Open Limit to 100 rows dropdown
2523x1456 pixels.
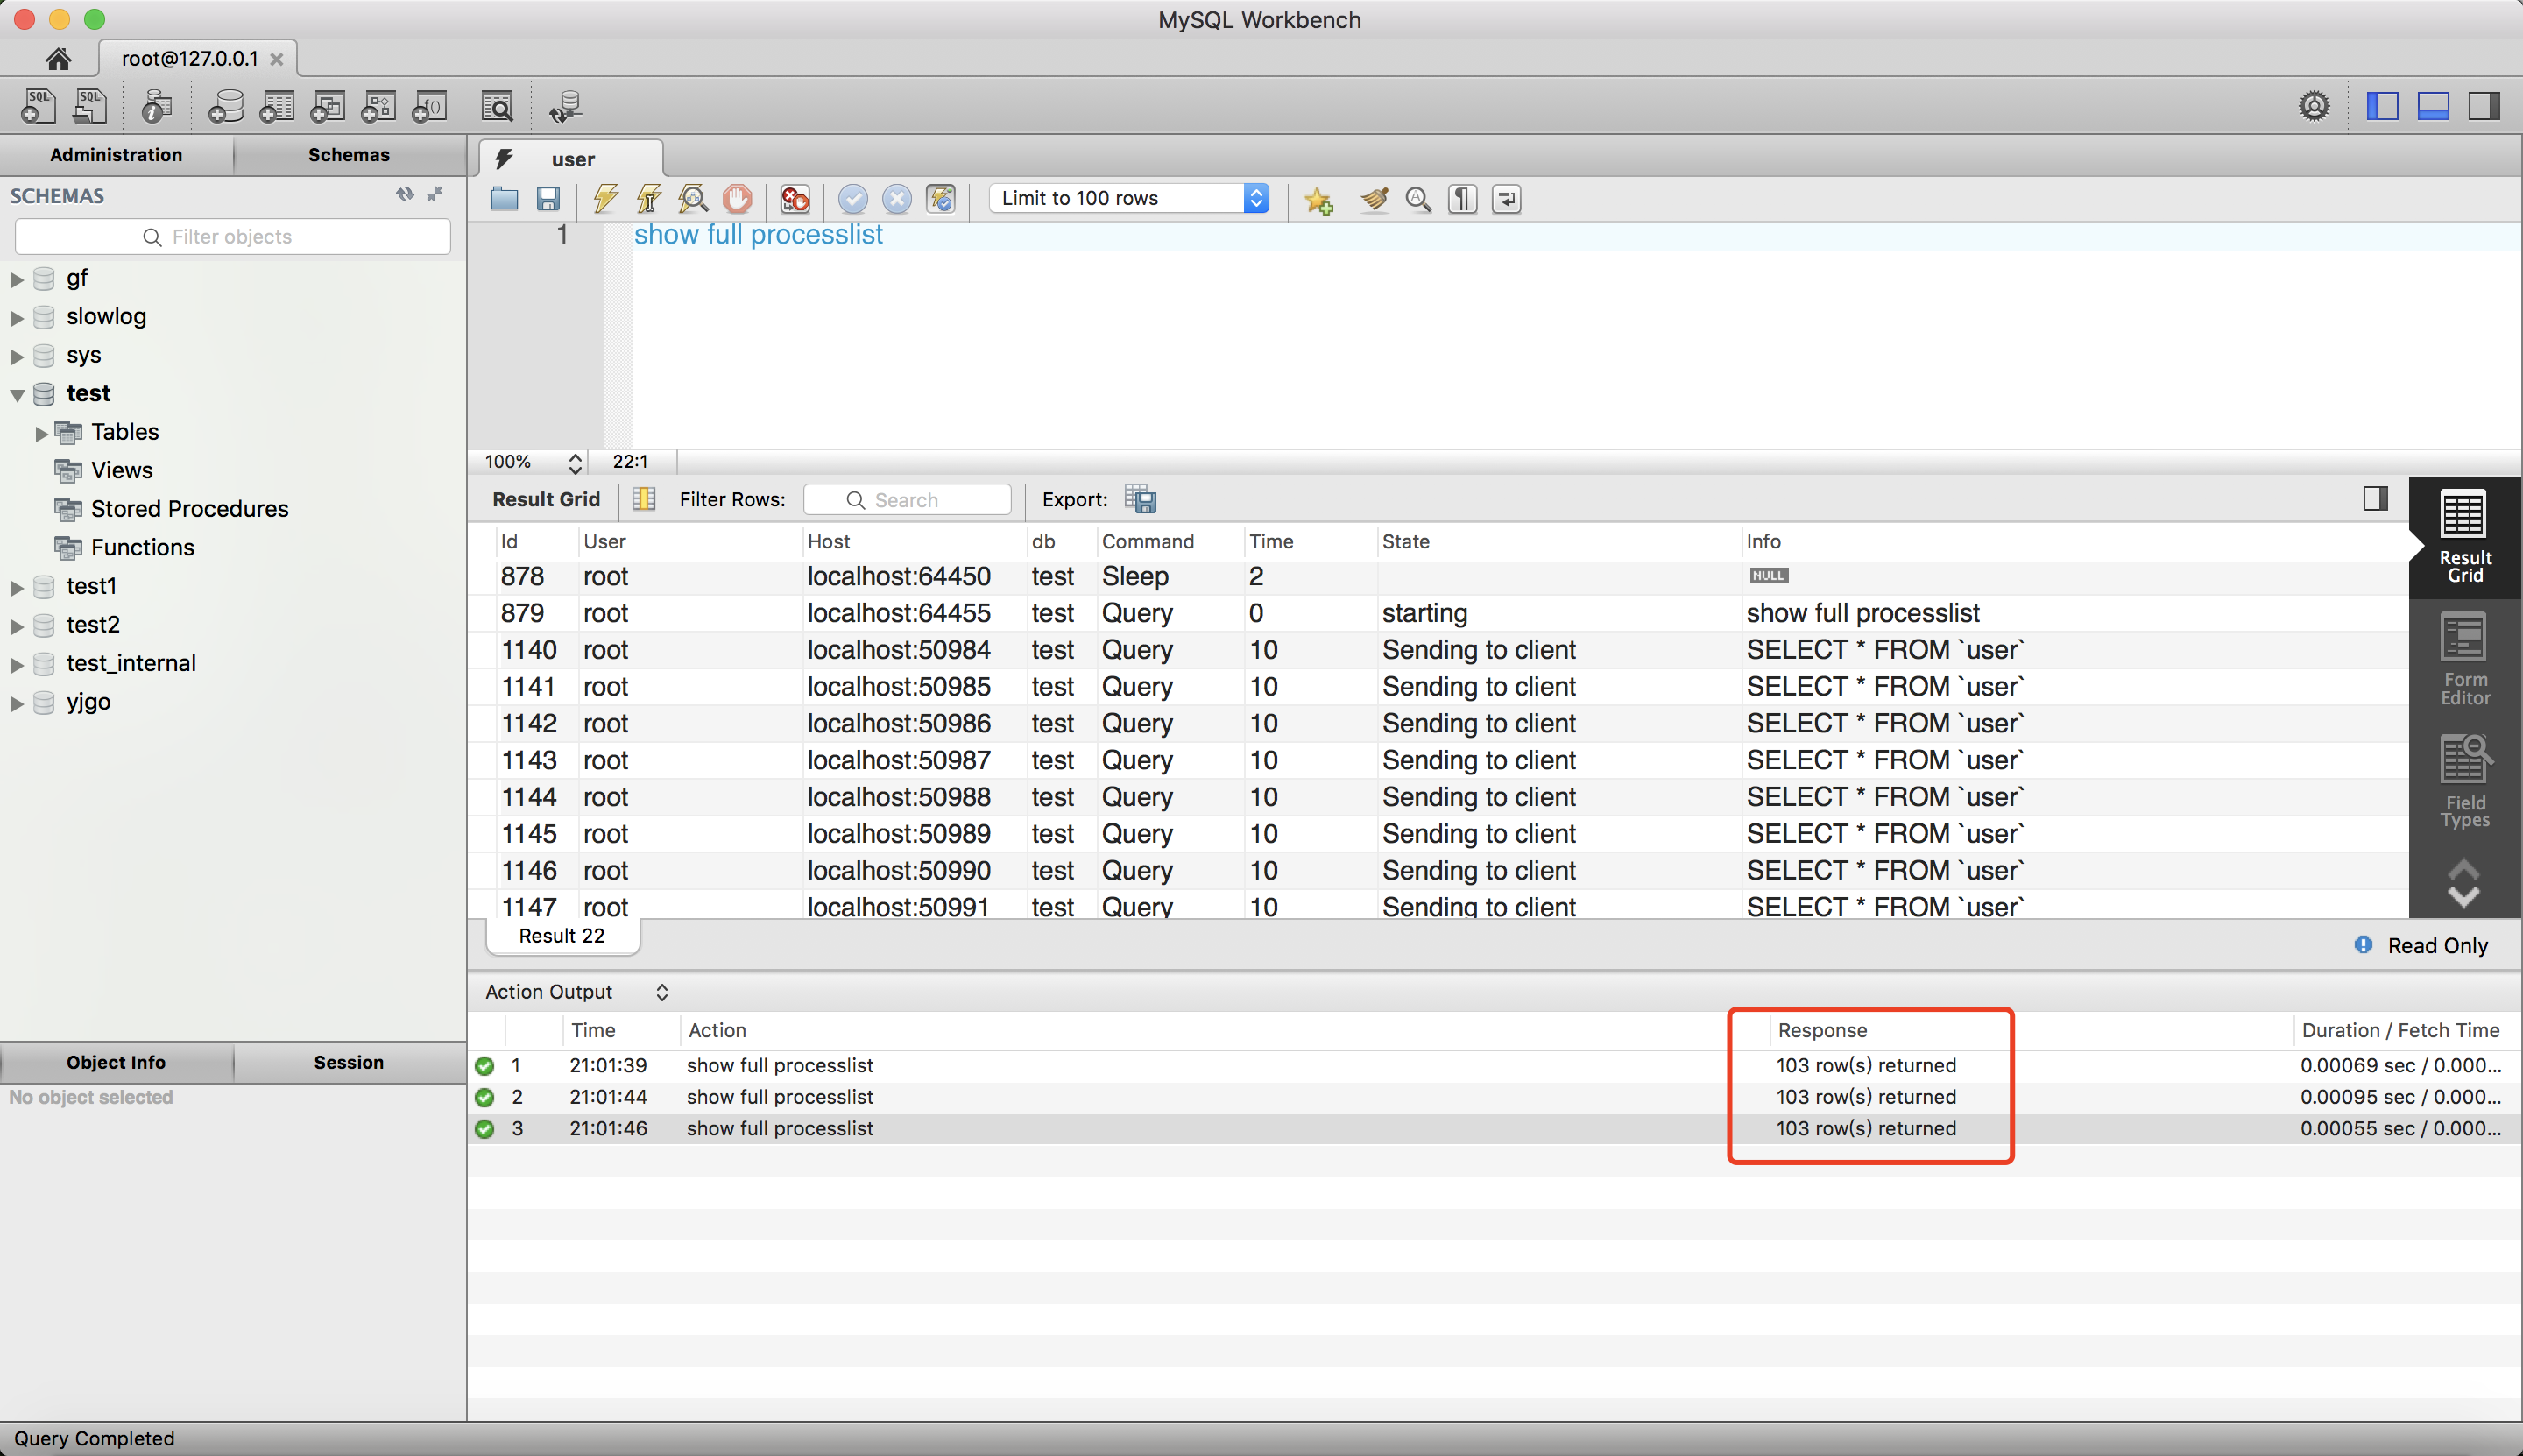(1129, 198)
